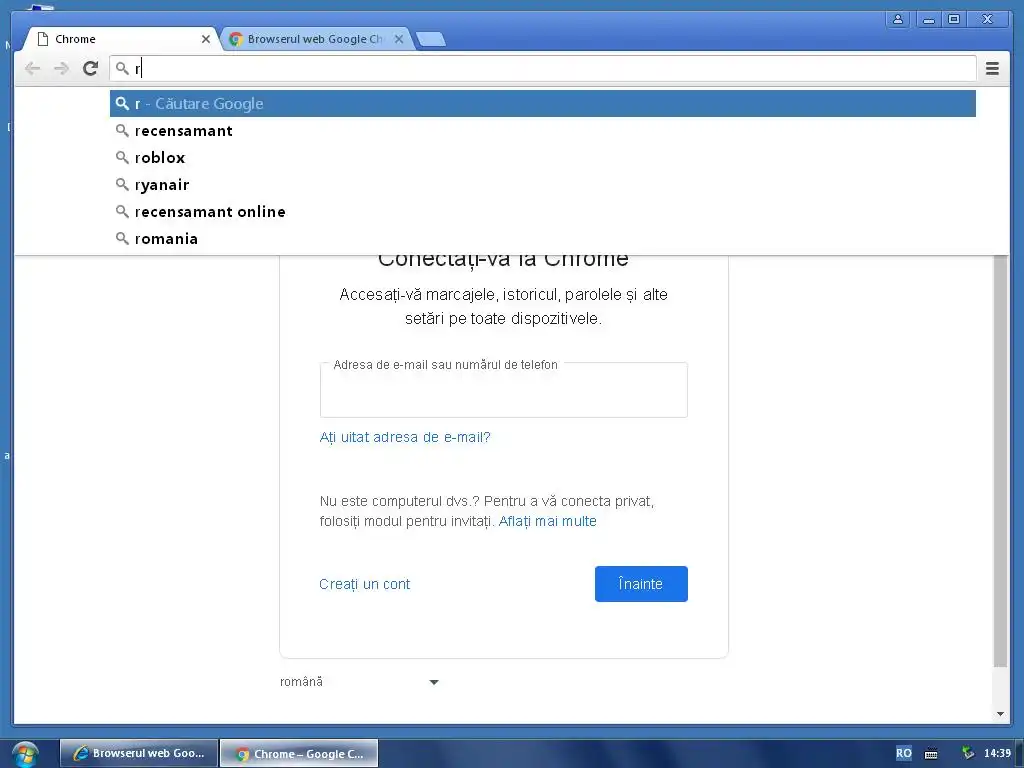The height and width of the screenshot is (768, 1024).
Task: Click the scrollbar down arrow
Action: tap(1000, 714)
